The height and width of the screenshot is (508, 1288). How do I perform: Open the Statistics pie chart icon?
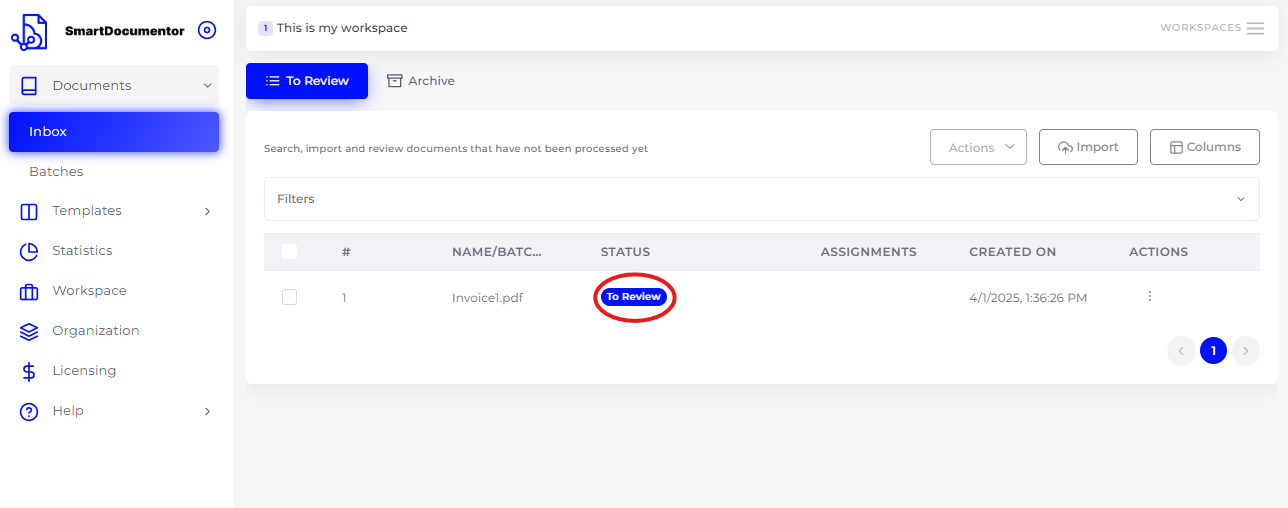pyautogui.click(x=29, y=251)
